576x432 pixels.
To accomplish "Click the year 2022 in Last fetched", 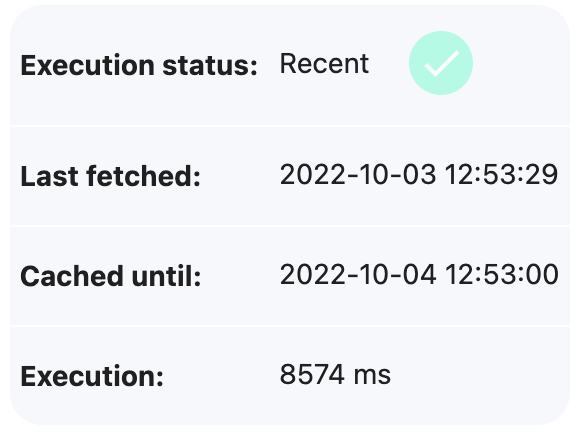I will 313,174.
